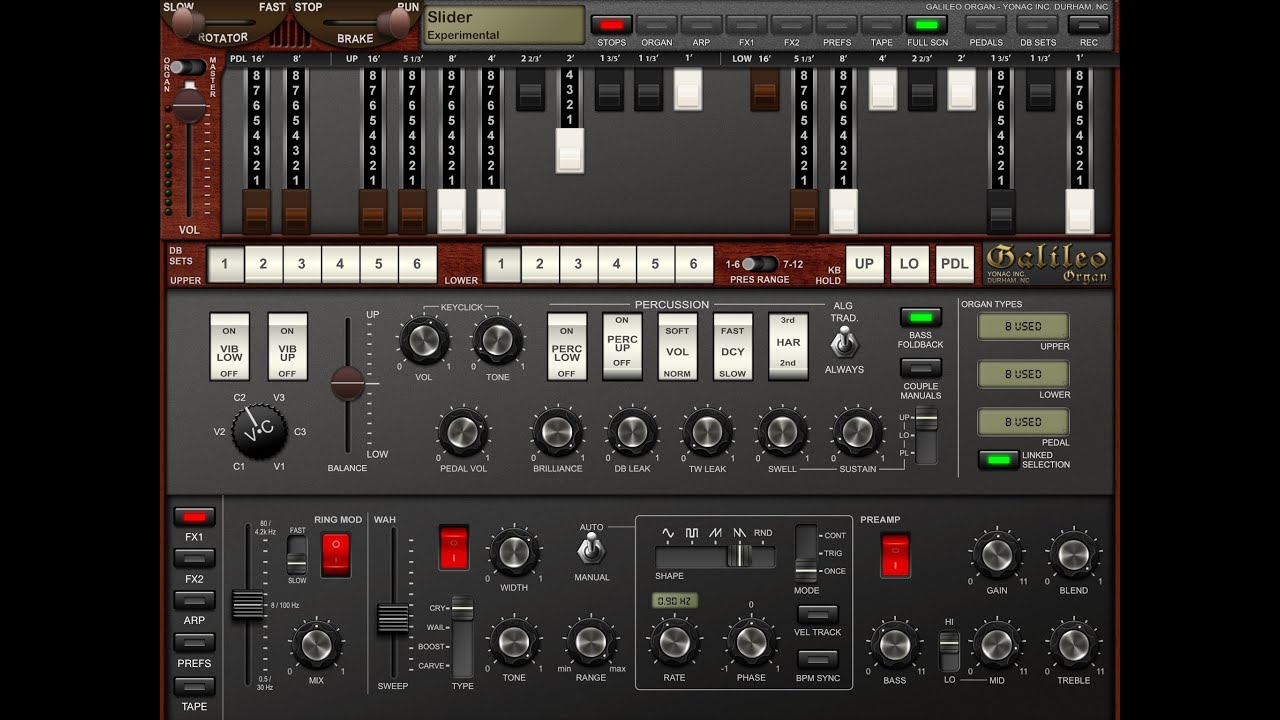Image resolution: width=1280 pixels, height=720 pixels.
Task: Toggle the Ring Mod red power switch
Action: pyautogui.click(x=335, y=555)
